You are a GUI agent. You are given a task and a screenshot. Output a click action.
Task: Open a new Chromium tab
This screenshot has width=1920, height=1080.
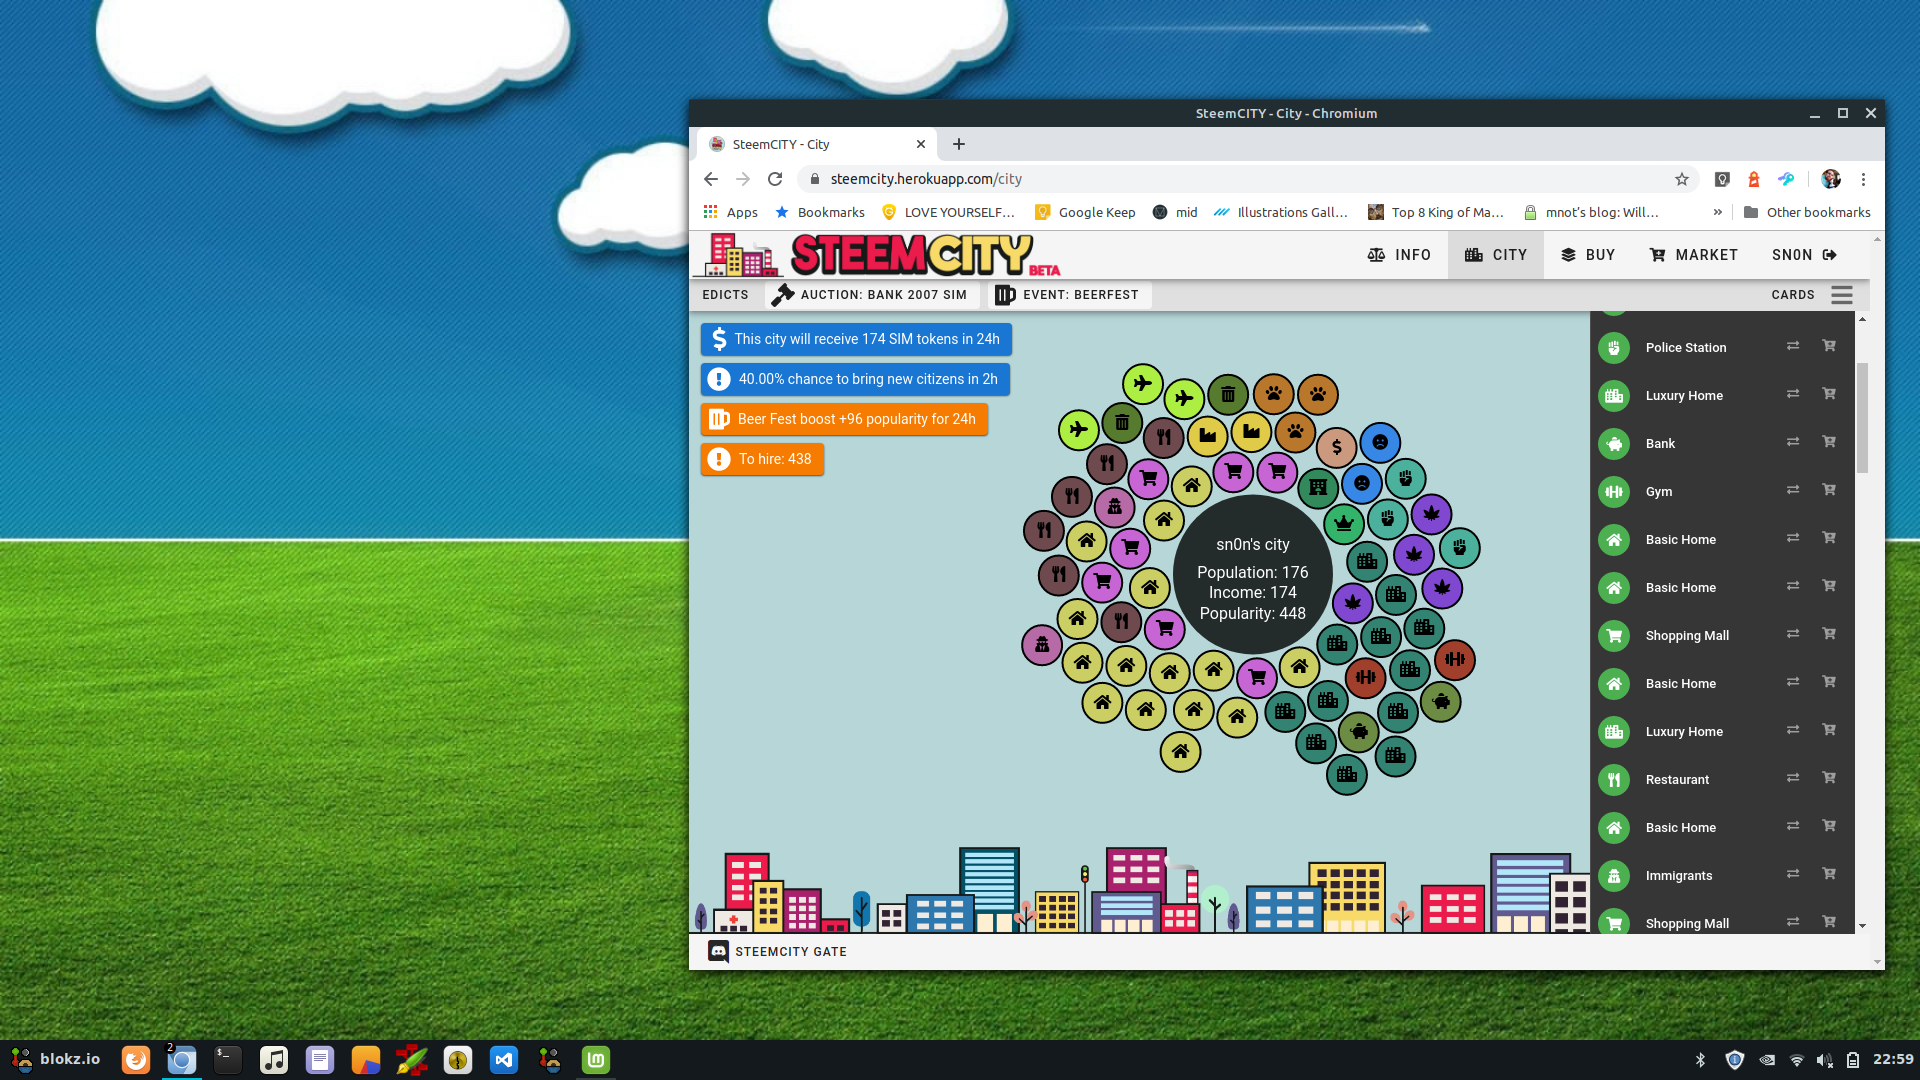click(x=958, y=144)
